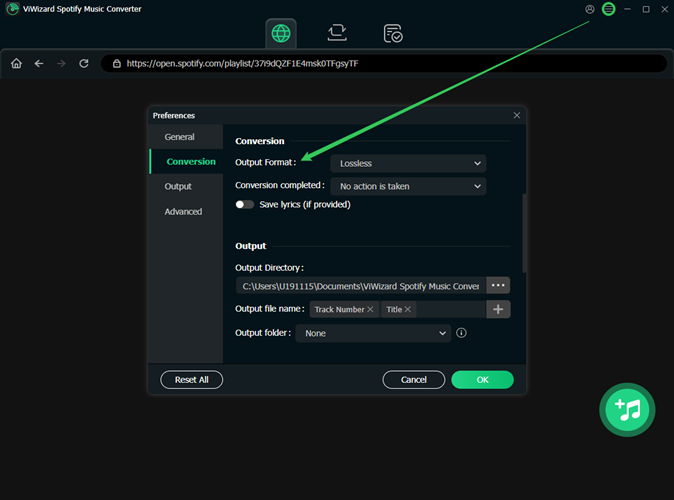Add a file name tag with plus

(x=499, y=309)
